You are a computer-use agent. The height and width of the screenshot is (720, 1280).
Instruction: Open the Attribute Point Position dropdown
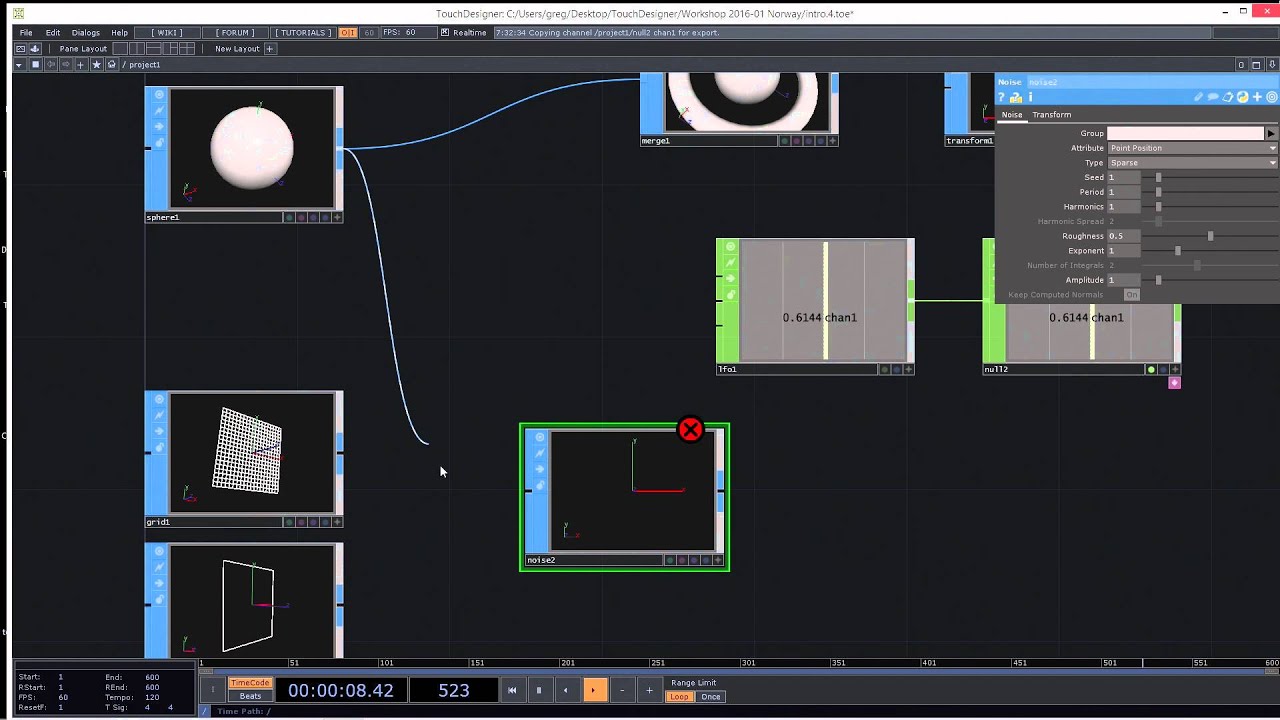tap(1192, 148)
